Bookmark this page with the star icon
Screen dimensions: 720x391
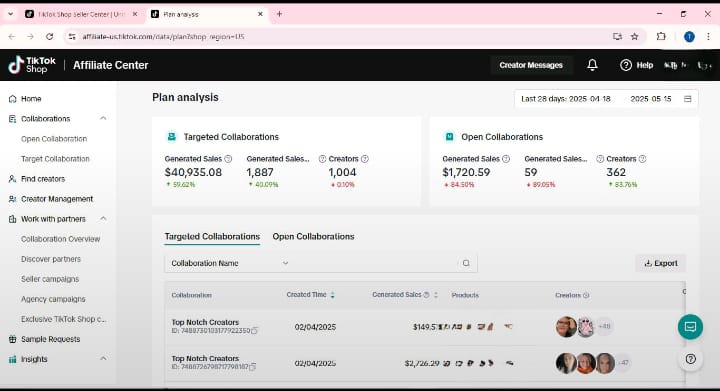click(x=635, y=37)
